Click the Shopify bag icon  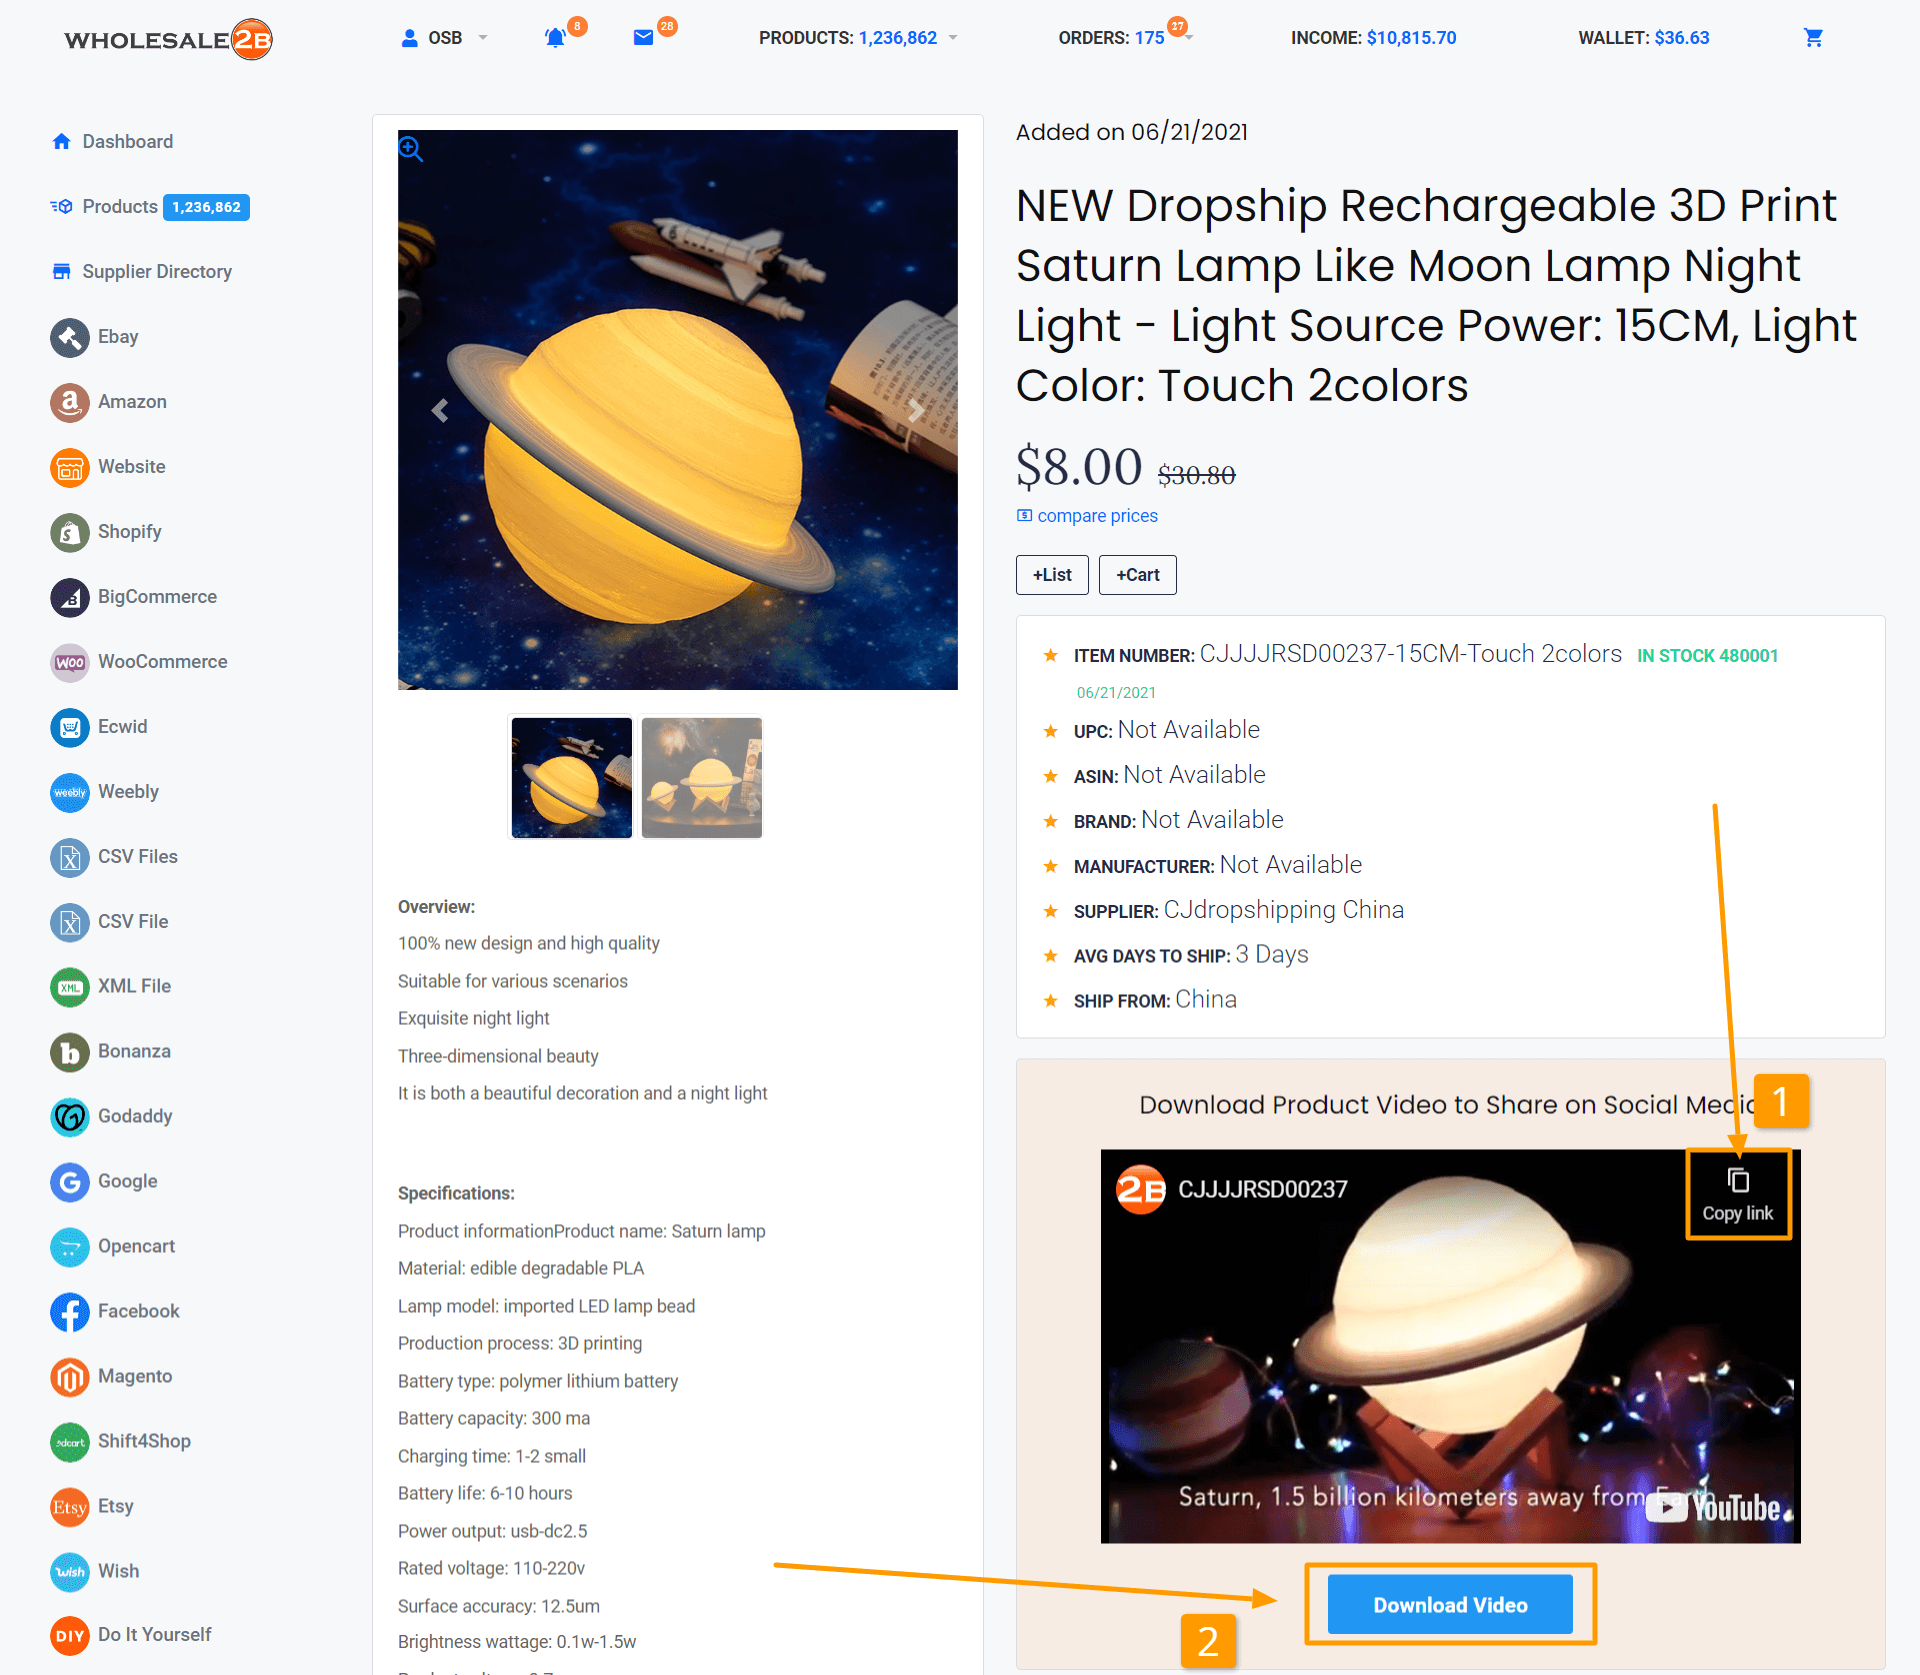pyautogui.click(x=70, y=532)
